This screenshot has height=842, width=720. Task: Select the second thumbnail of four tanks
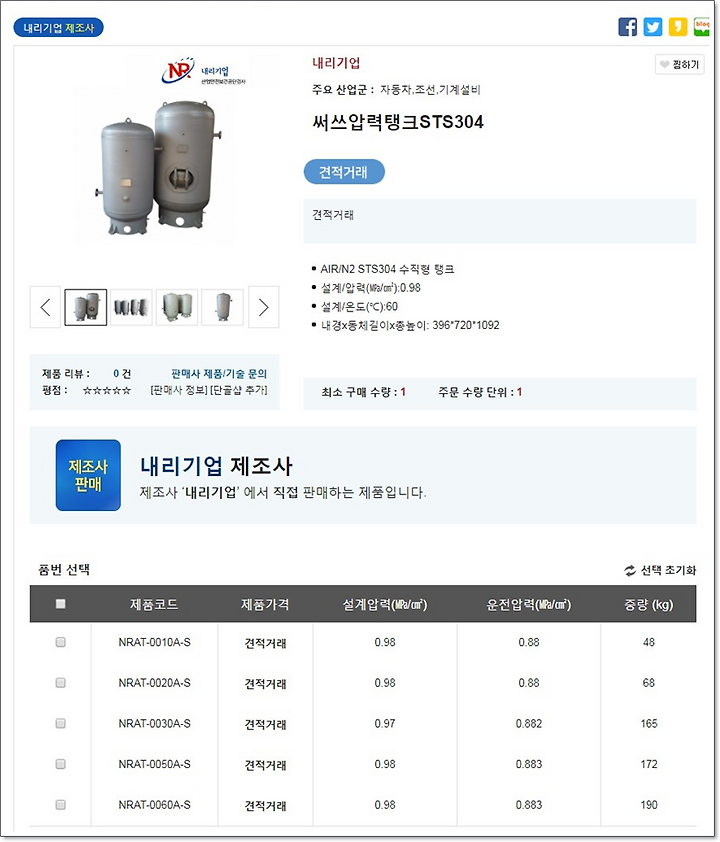[132, 307]
